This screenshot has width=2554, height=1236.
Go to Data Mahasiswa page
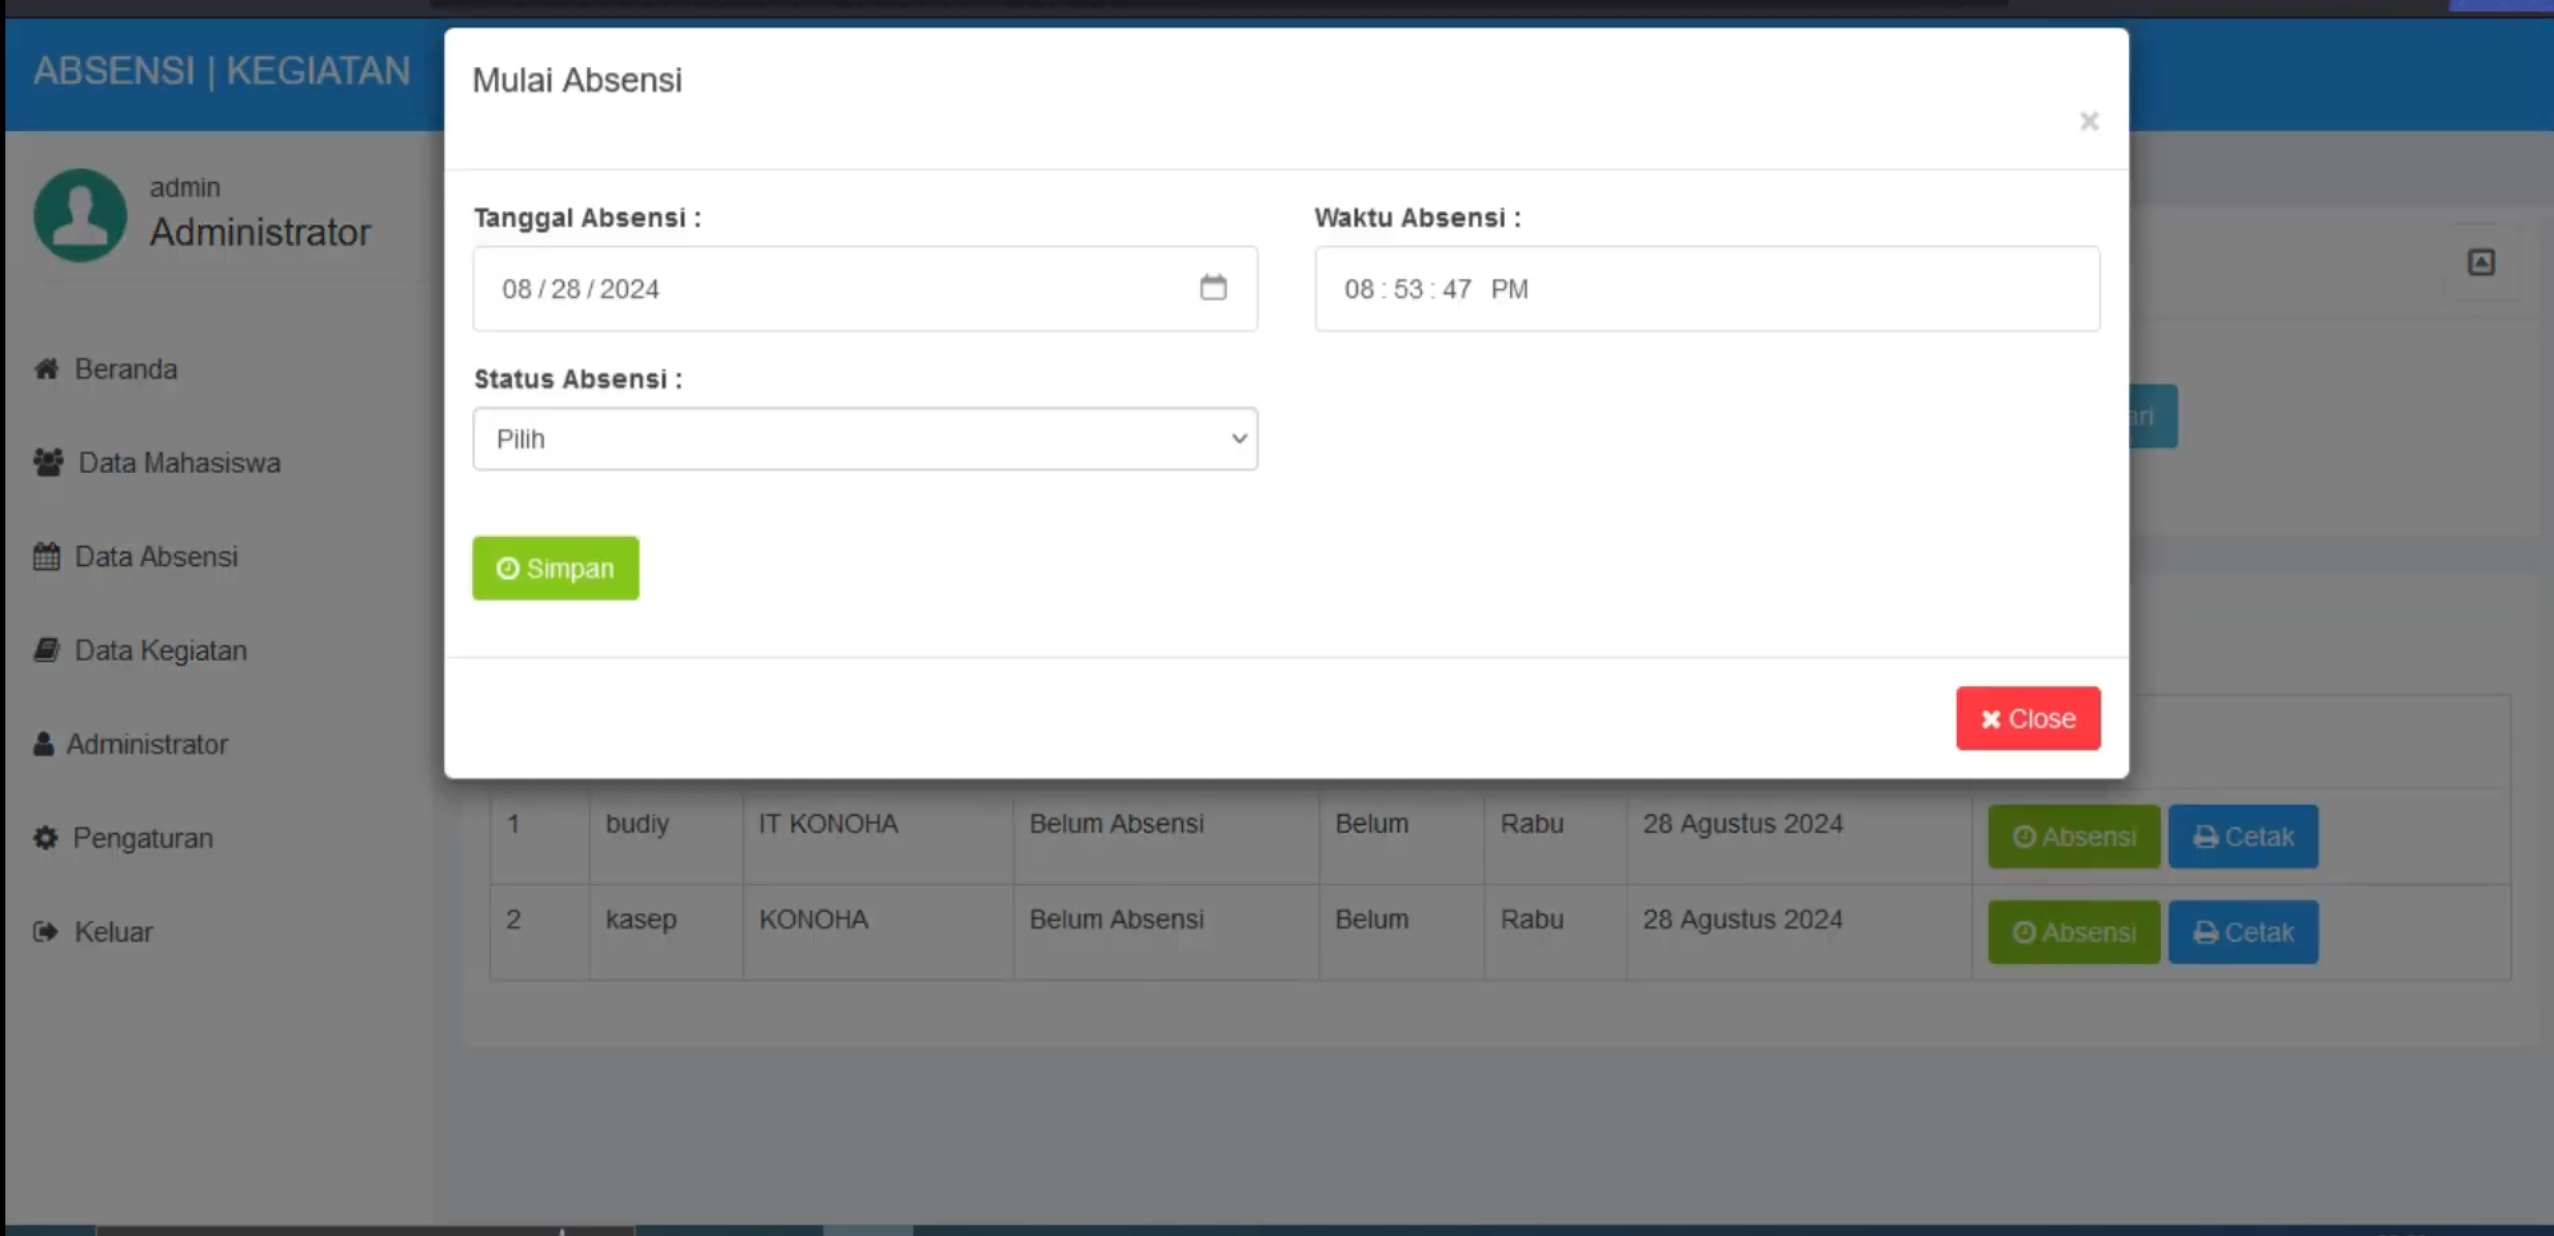coord(179,463)
